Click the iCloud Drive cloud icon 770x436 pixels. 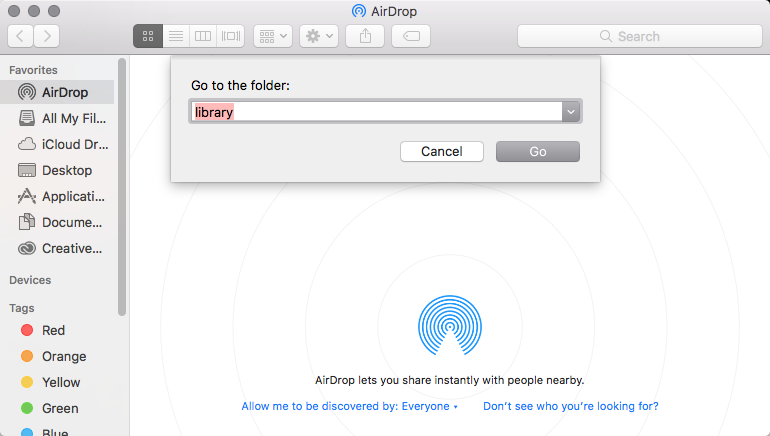point(27,144)
